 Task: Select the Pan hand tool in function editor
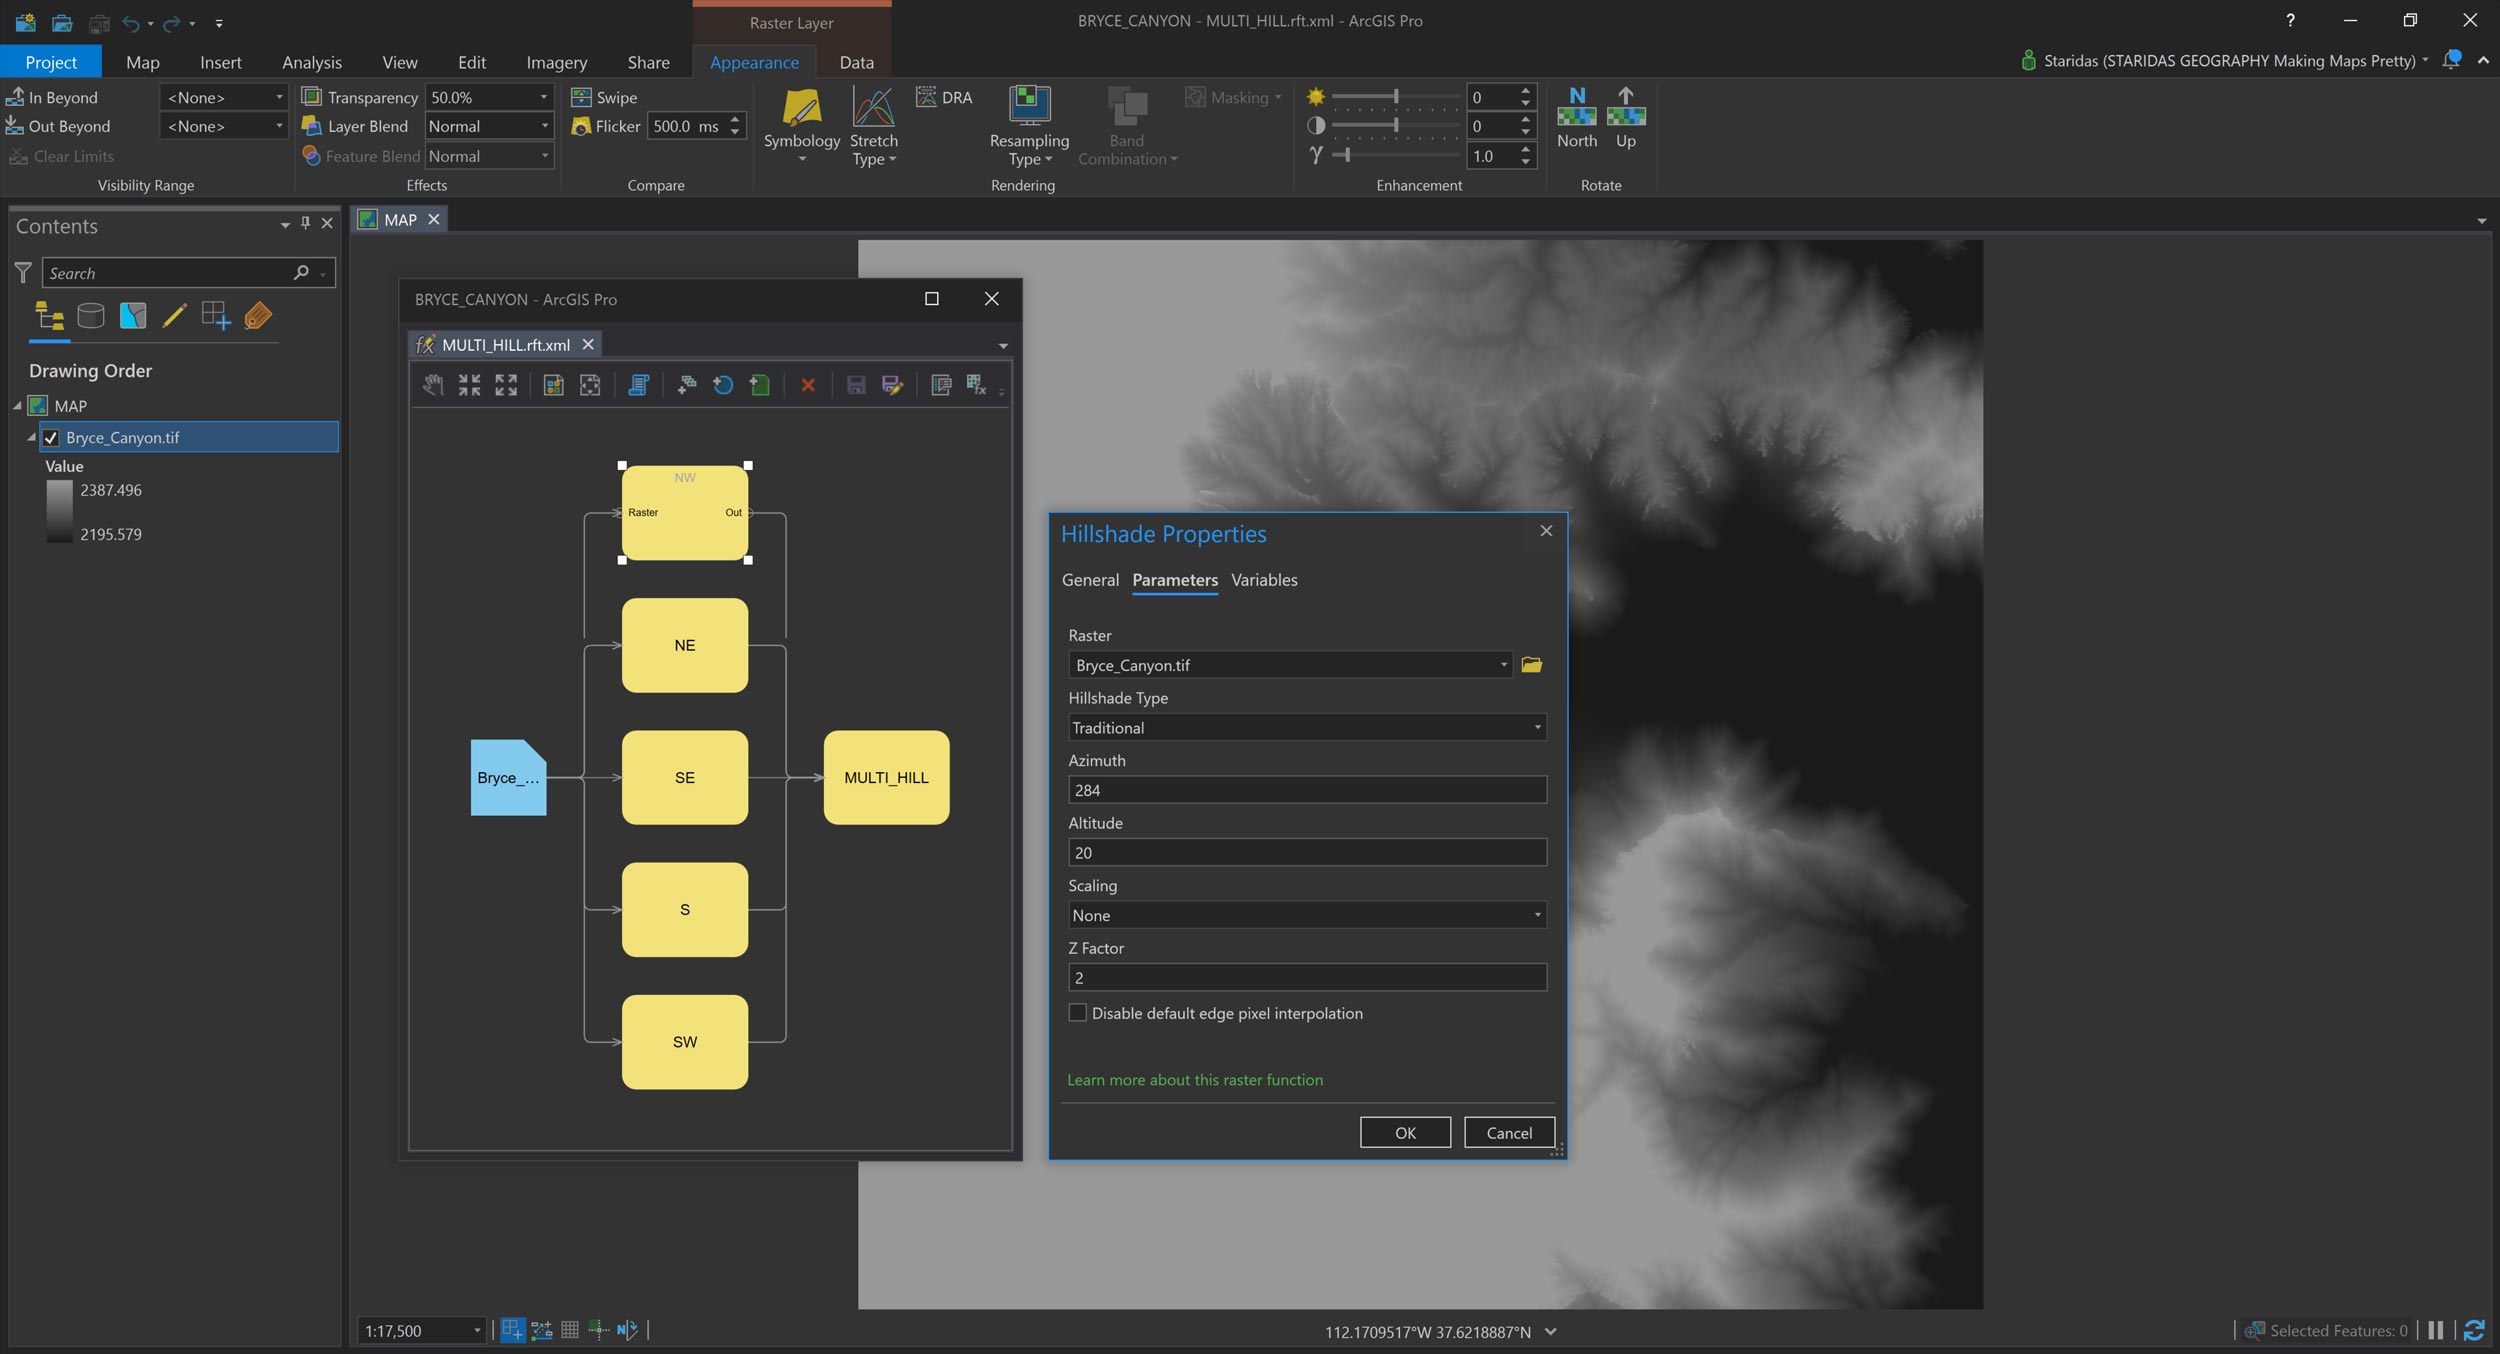coord(432,385)
